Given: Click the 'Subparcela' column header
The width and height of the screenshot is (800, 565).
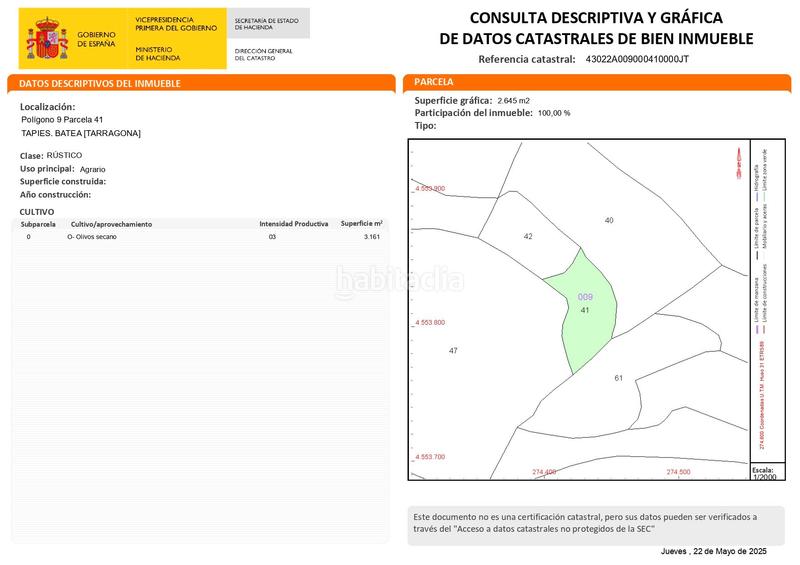Looking at the screenshot, I should (38, 224).
